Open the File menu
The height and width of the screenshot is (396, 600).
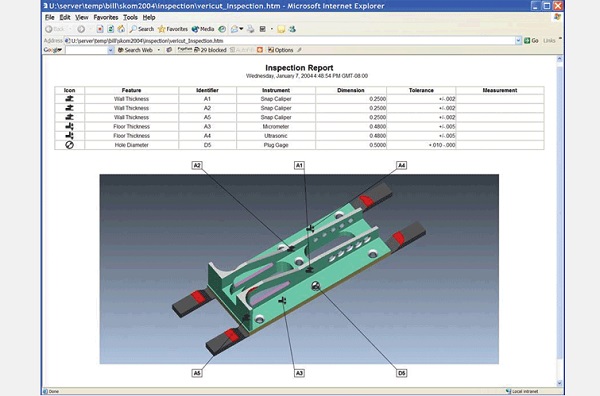50,17
